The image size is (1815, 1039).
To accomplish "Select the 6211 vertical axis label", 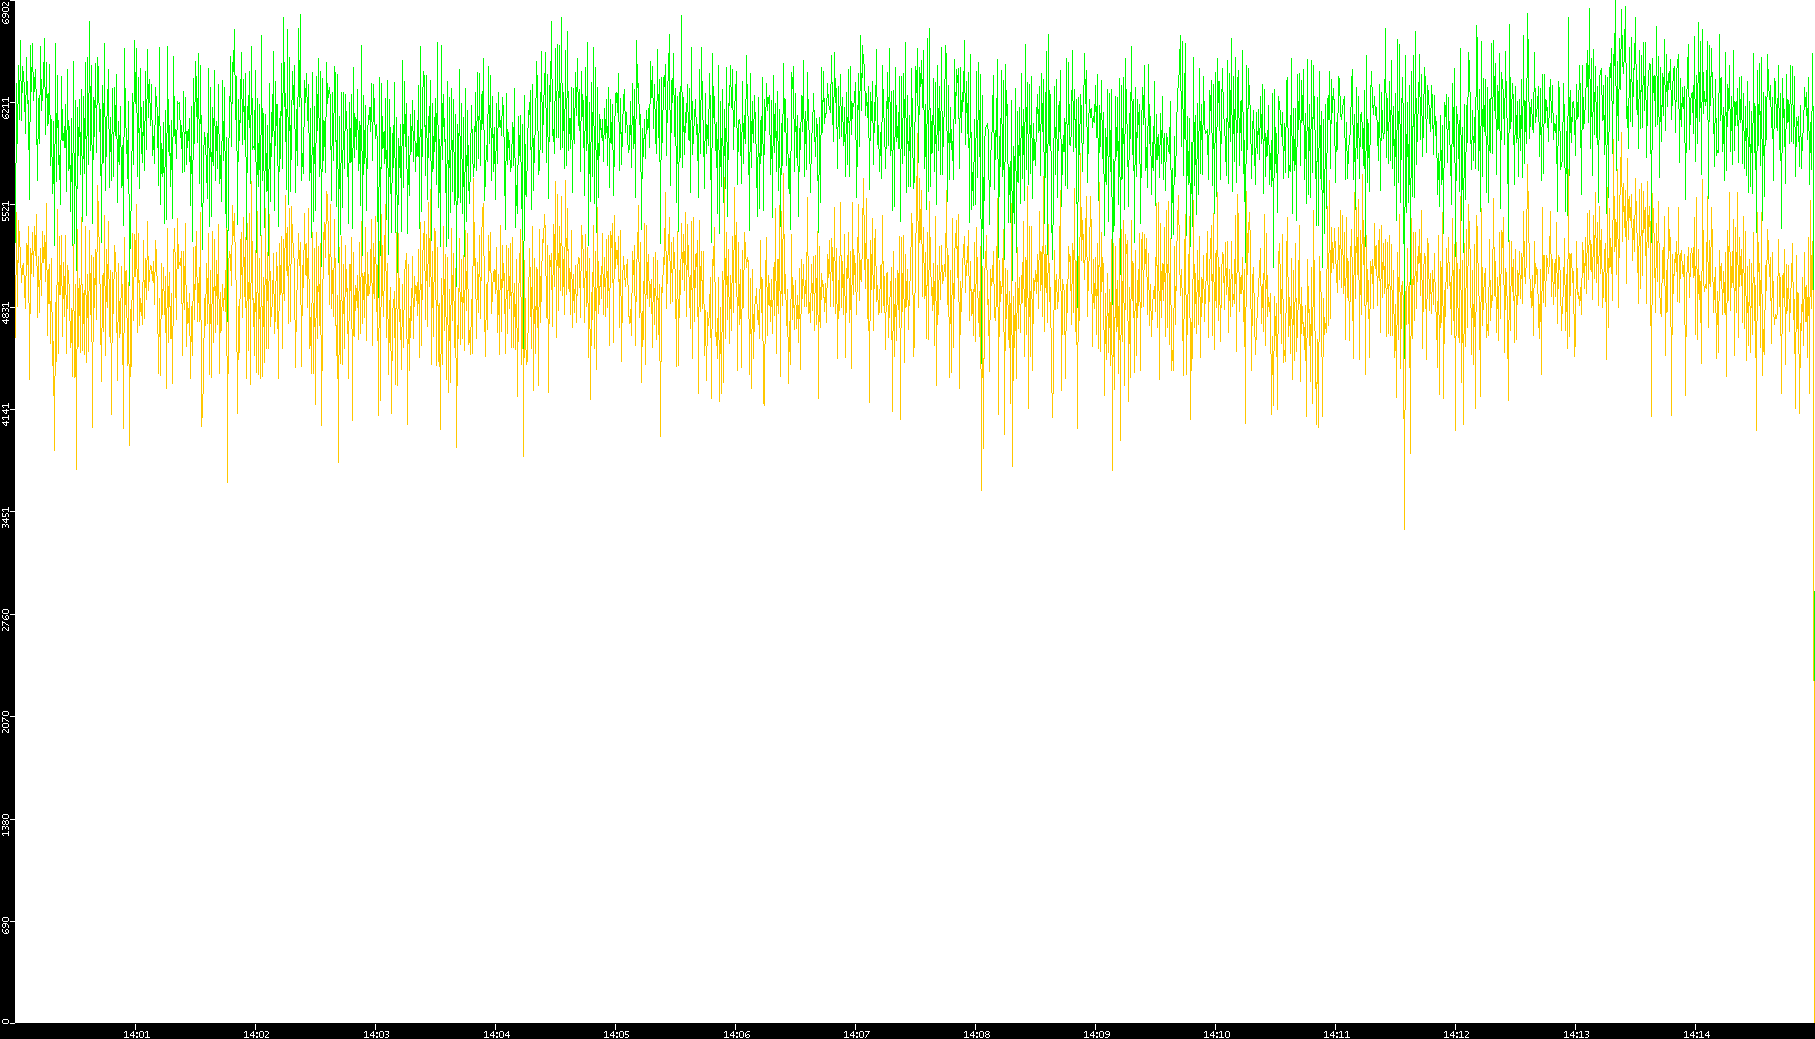I will pyautogui.click(x=6, y=107).
